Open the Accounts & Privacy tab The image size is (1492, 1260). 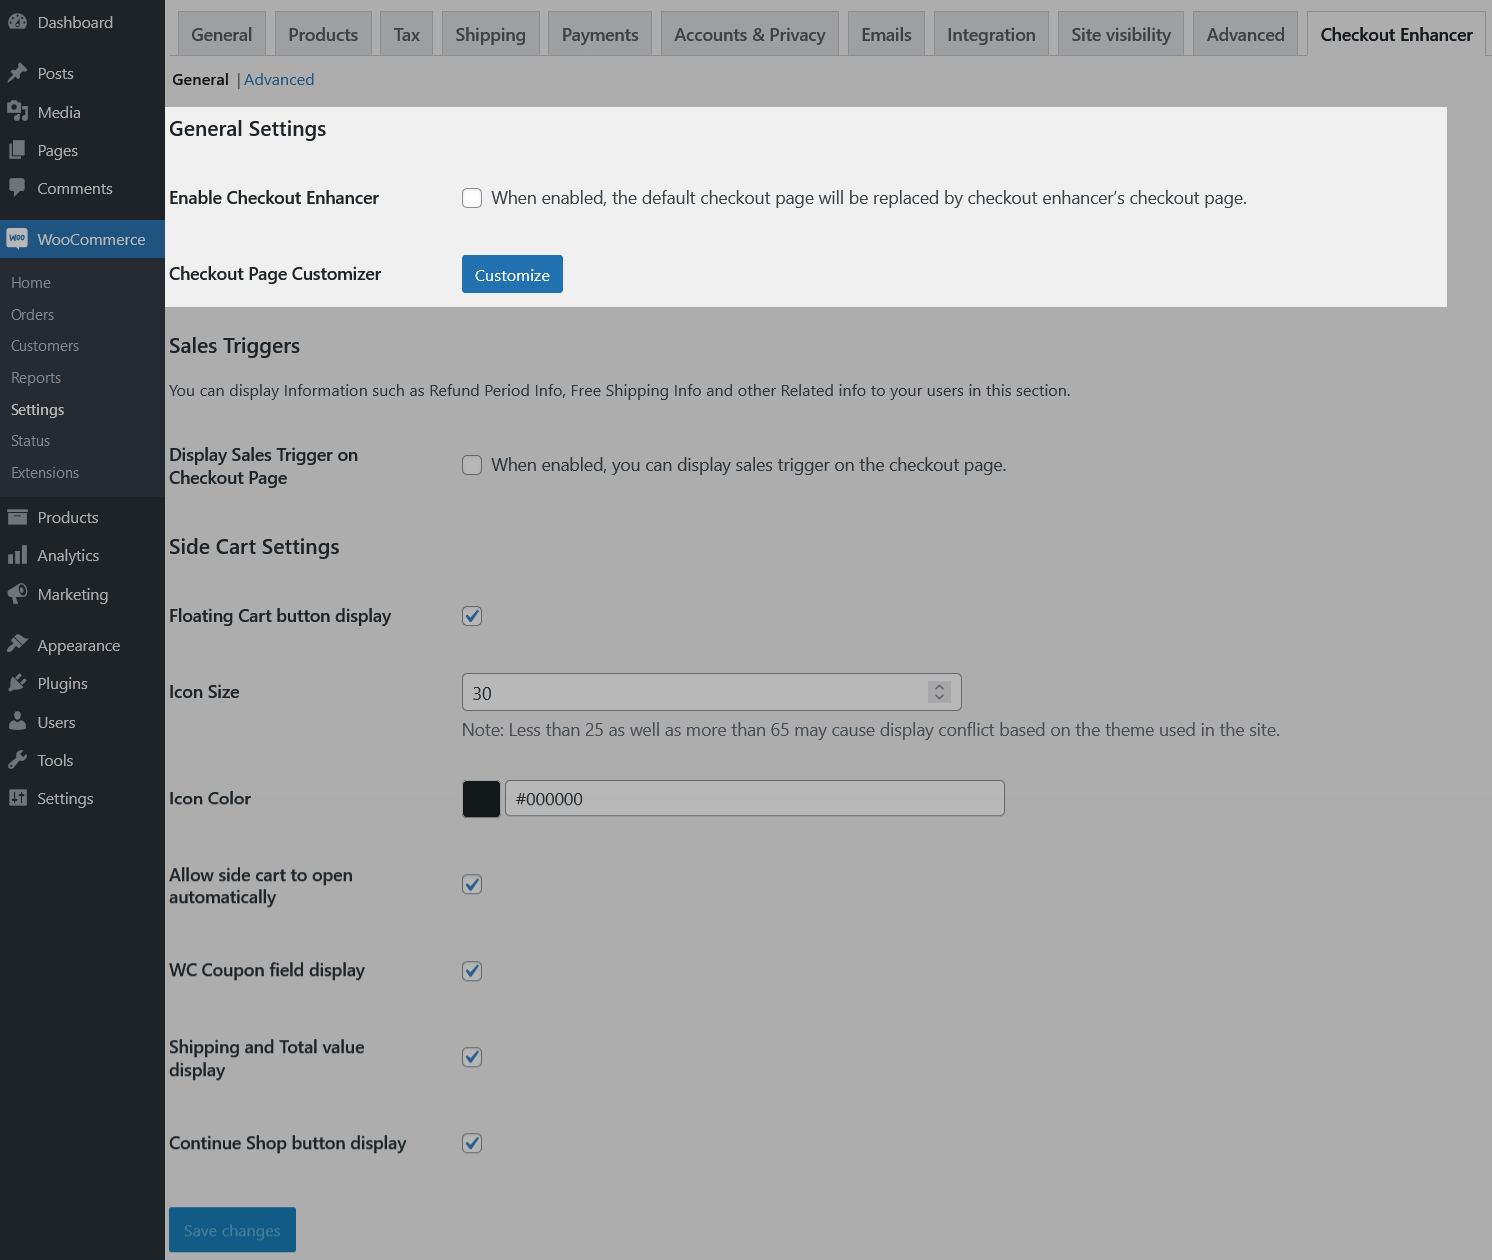pyautogui.click(x=749, y=33)
